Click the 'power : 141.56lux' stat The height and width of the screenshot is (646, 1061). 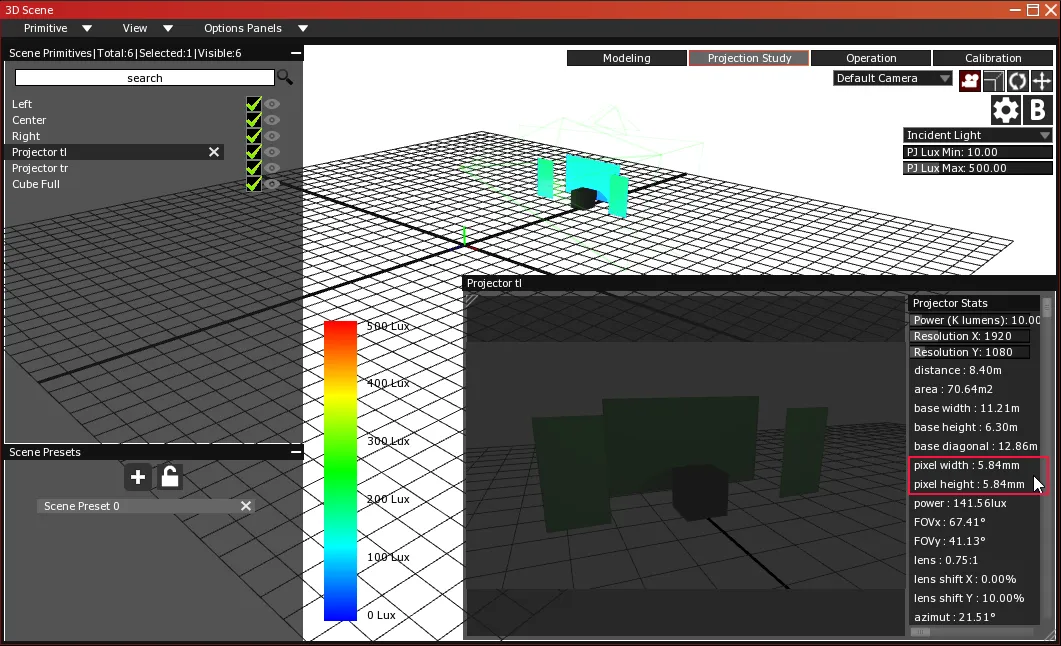pyautogui.click(x=960, y=503)
